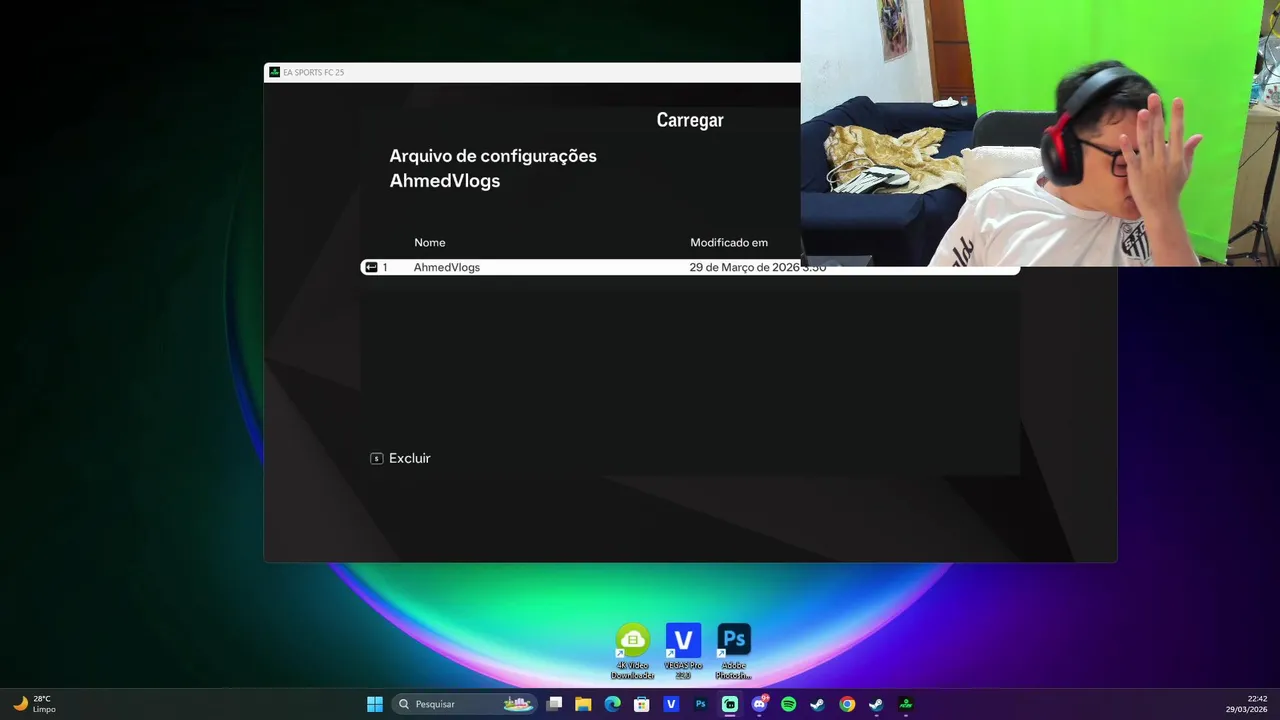The width and height of the screenshot is (1280, 720).
Task: Switch to EA SPORTS FC taskbar icon
Action: point(905,704)
